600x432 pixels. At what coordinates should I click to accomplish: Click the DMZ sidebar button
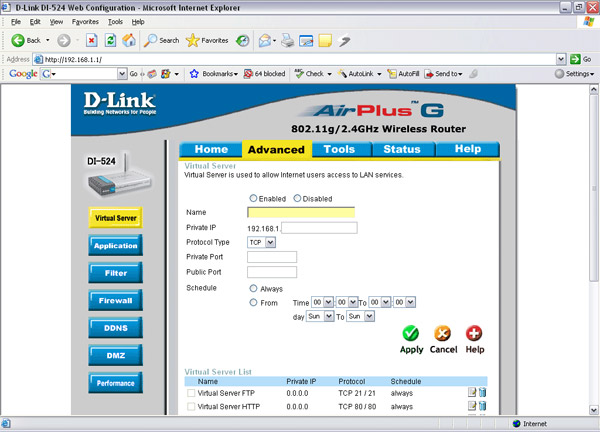pos(115,355)
